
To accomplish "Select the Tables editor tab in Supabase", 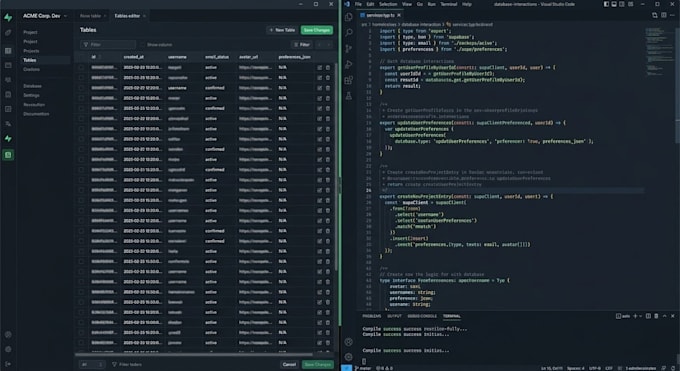I will click(129, 16).
